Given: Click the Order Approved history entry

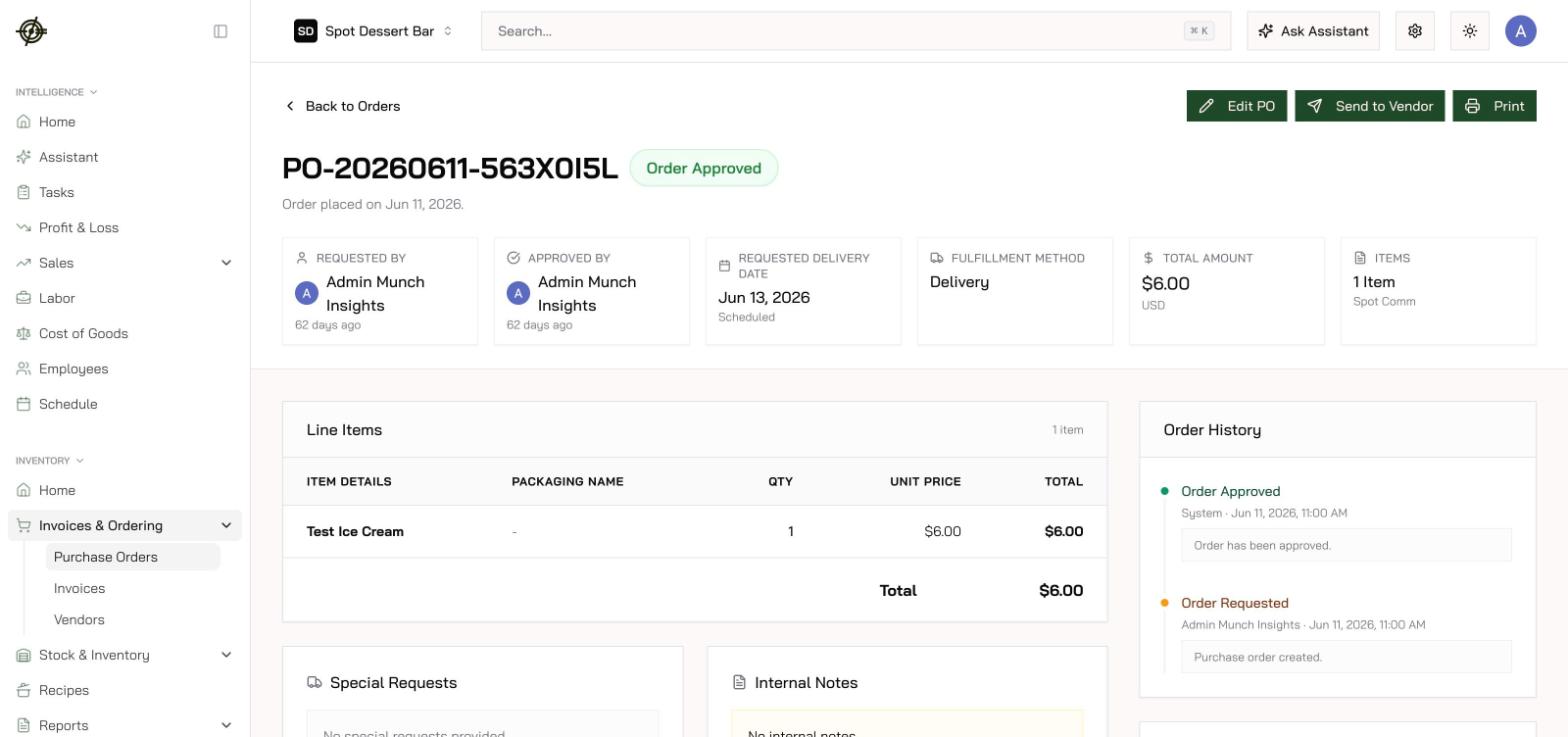Looking at the screenshot, I should 1230,491.
